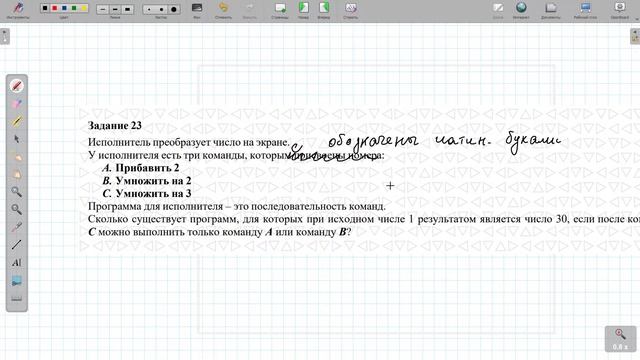Go to next page (Forward)
This screenshot has height=360, width=640.
pyautogui.click(x=324, y=10)
